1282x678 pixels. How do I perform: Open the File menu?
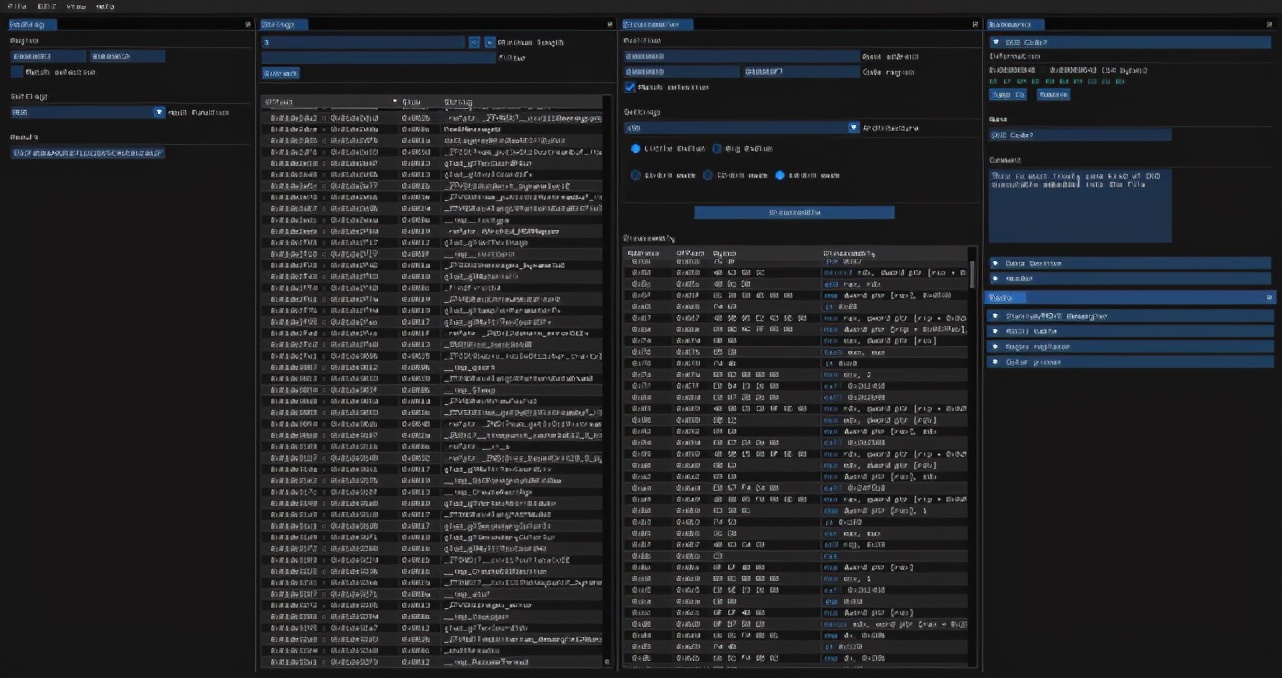tap(17, 6)
